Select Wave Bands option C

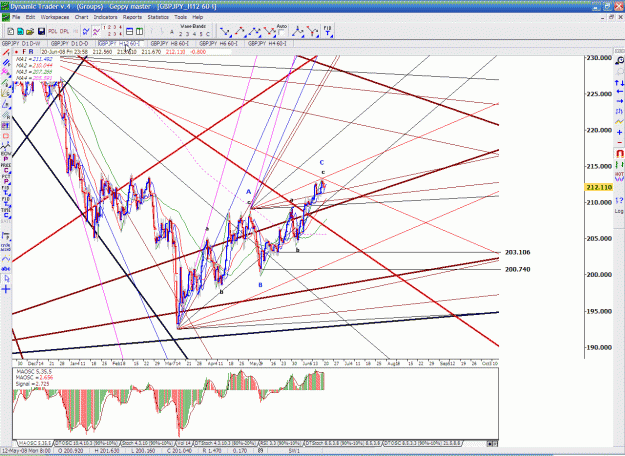[x=207, y=34]
